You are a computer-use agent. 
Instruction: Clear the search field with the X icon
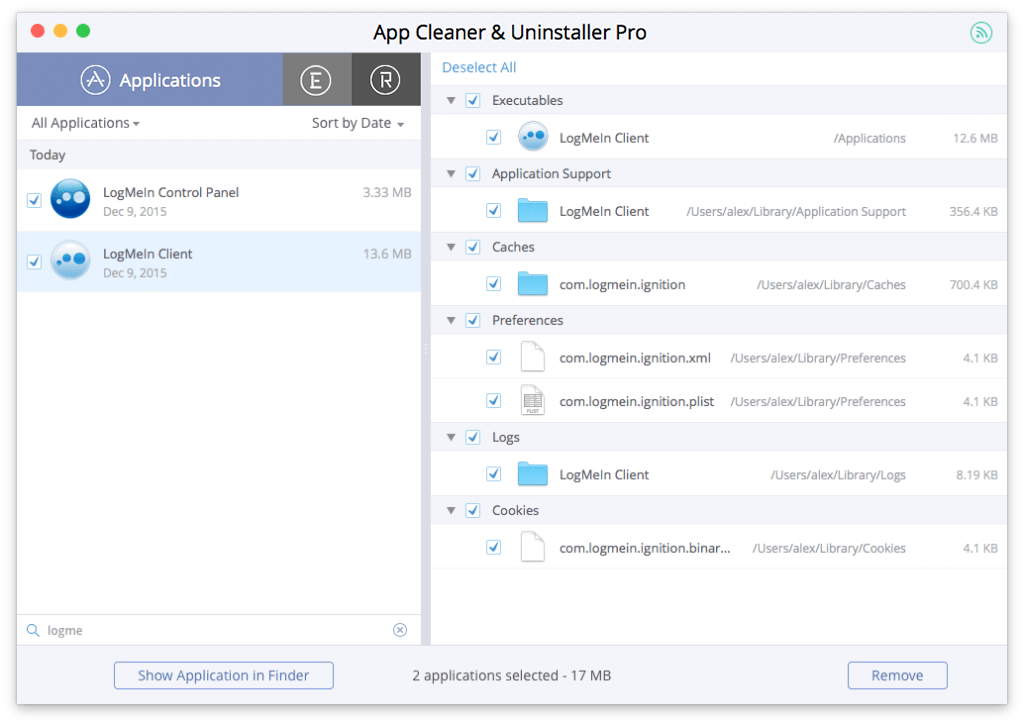(x=400, y=630)
